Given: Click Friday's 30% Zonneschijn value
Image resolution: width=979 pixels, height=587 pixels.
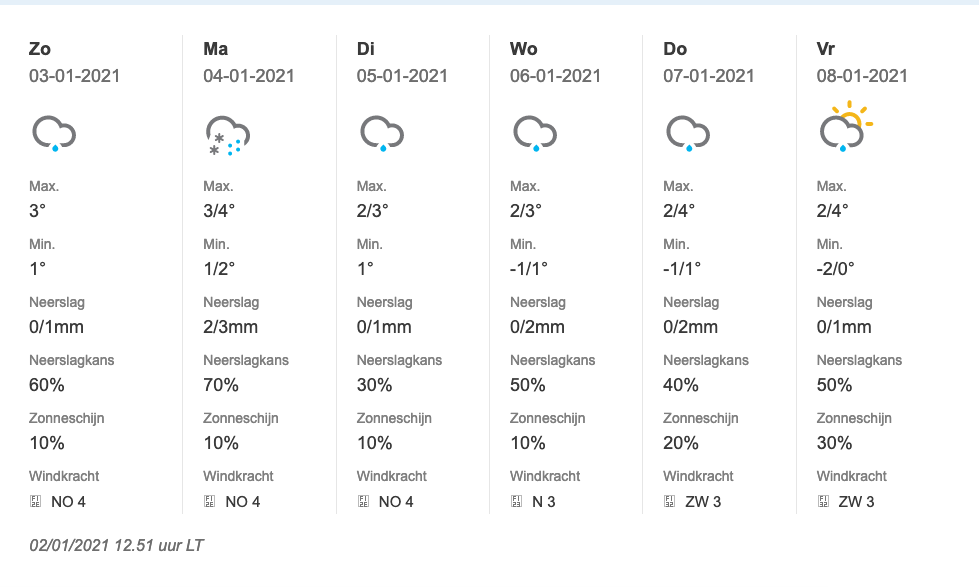Looking at the screenshot, I should click(834, 443).
